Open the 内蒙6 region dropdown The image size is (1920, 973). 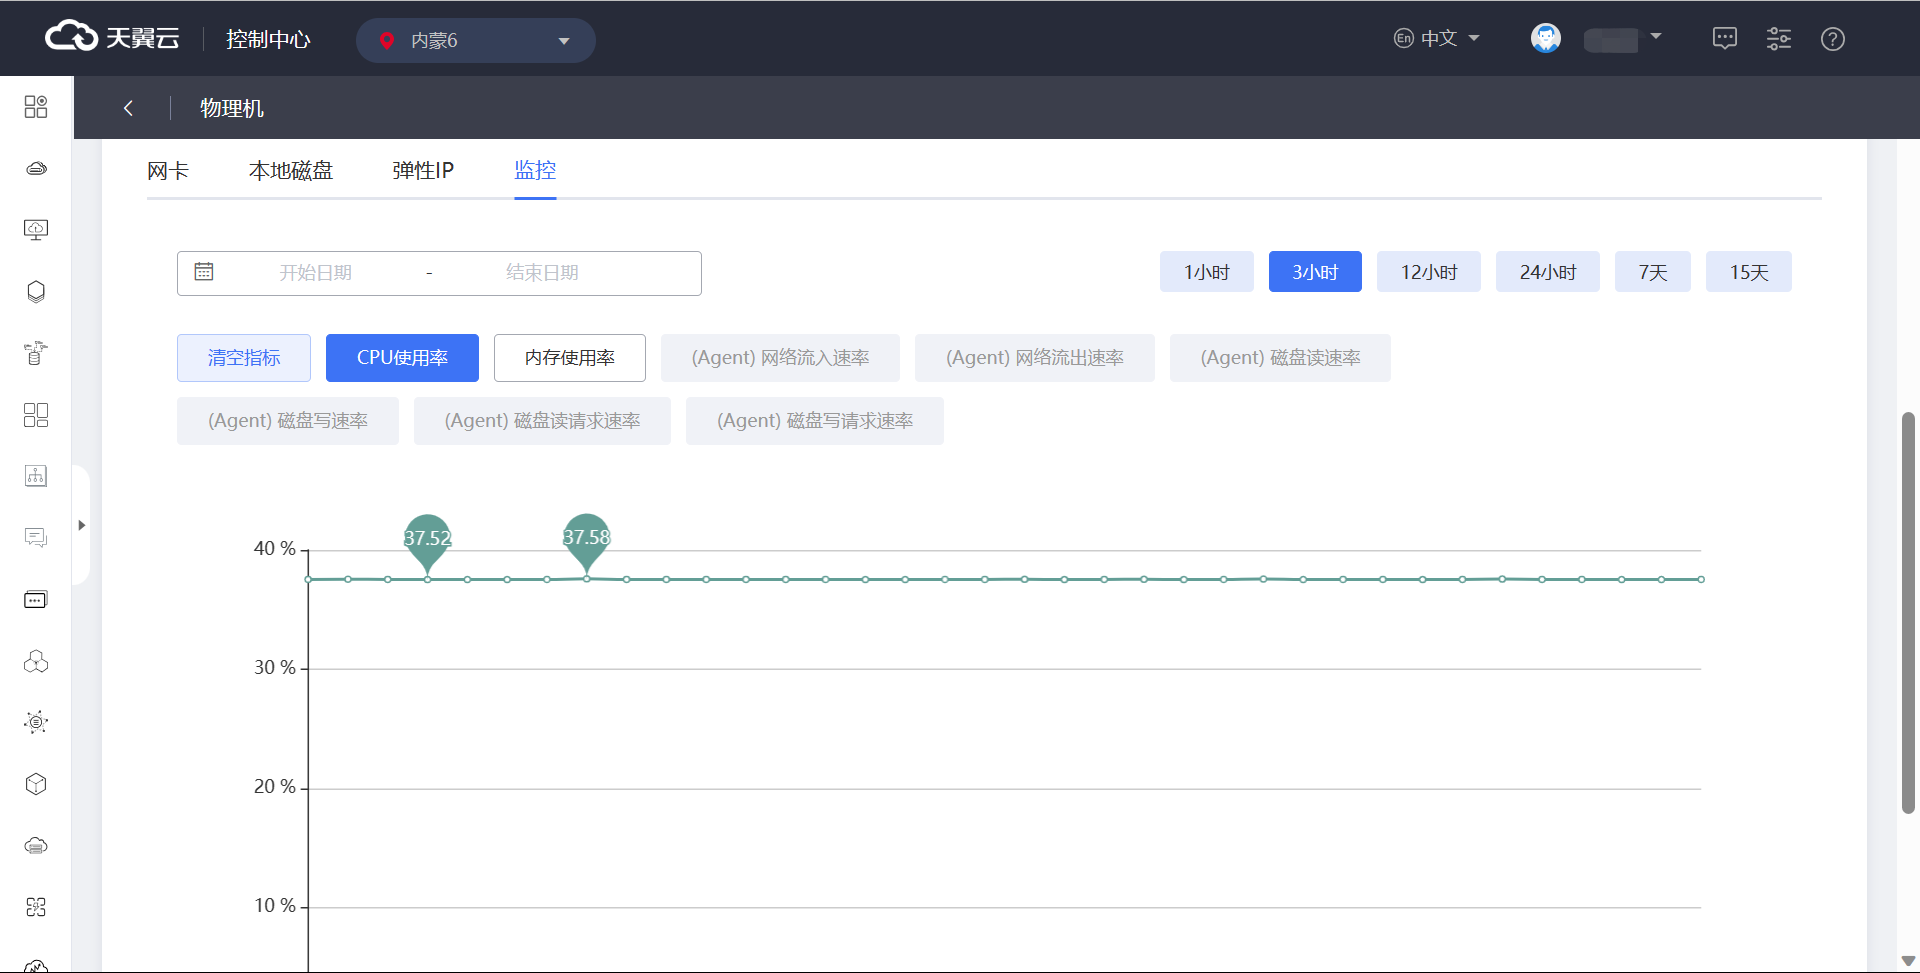click(475, 40)
